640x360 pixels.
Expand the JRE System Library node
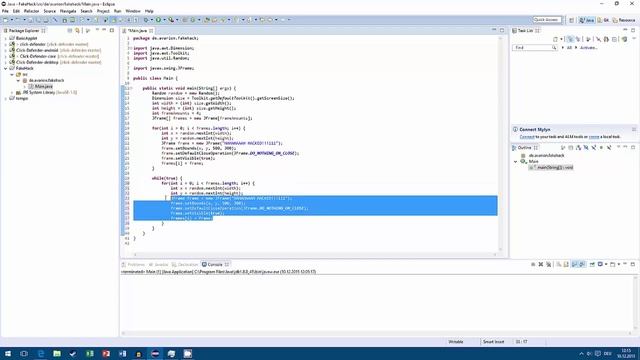click(x=12, y=93)
